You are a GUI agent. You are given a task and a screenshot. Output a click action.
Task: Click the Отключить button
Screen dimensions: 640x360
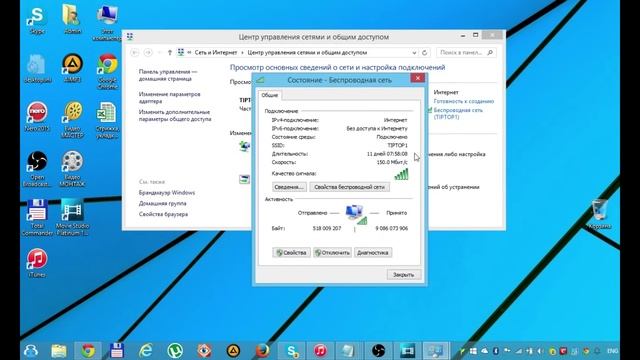click(332, 253)
